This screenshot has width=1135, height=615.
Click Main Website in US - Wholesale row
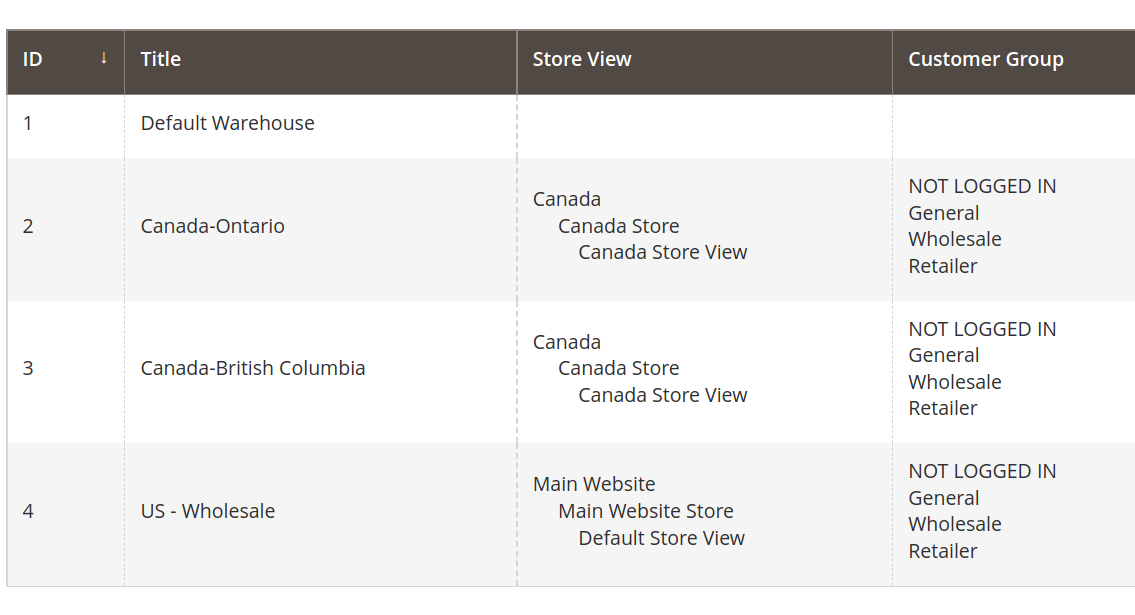[x=594, y=484]
